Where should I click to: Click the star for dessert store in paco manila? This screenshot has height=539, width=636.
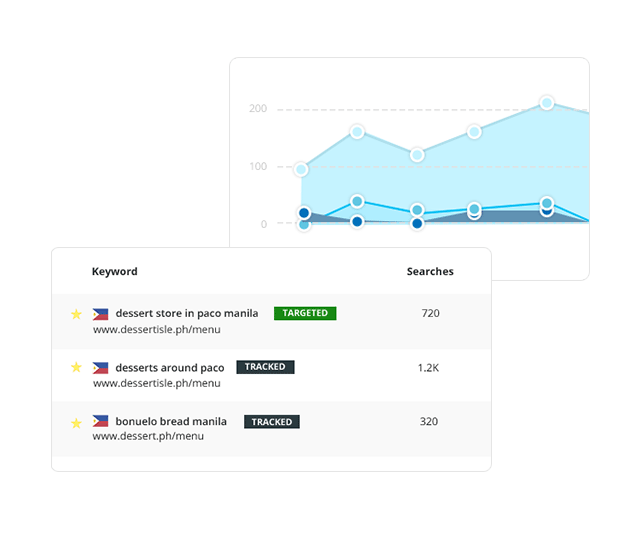pos(76,314)
